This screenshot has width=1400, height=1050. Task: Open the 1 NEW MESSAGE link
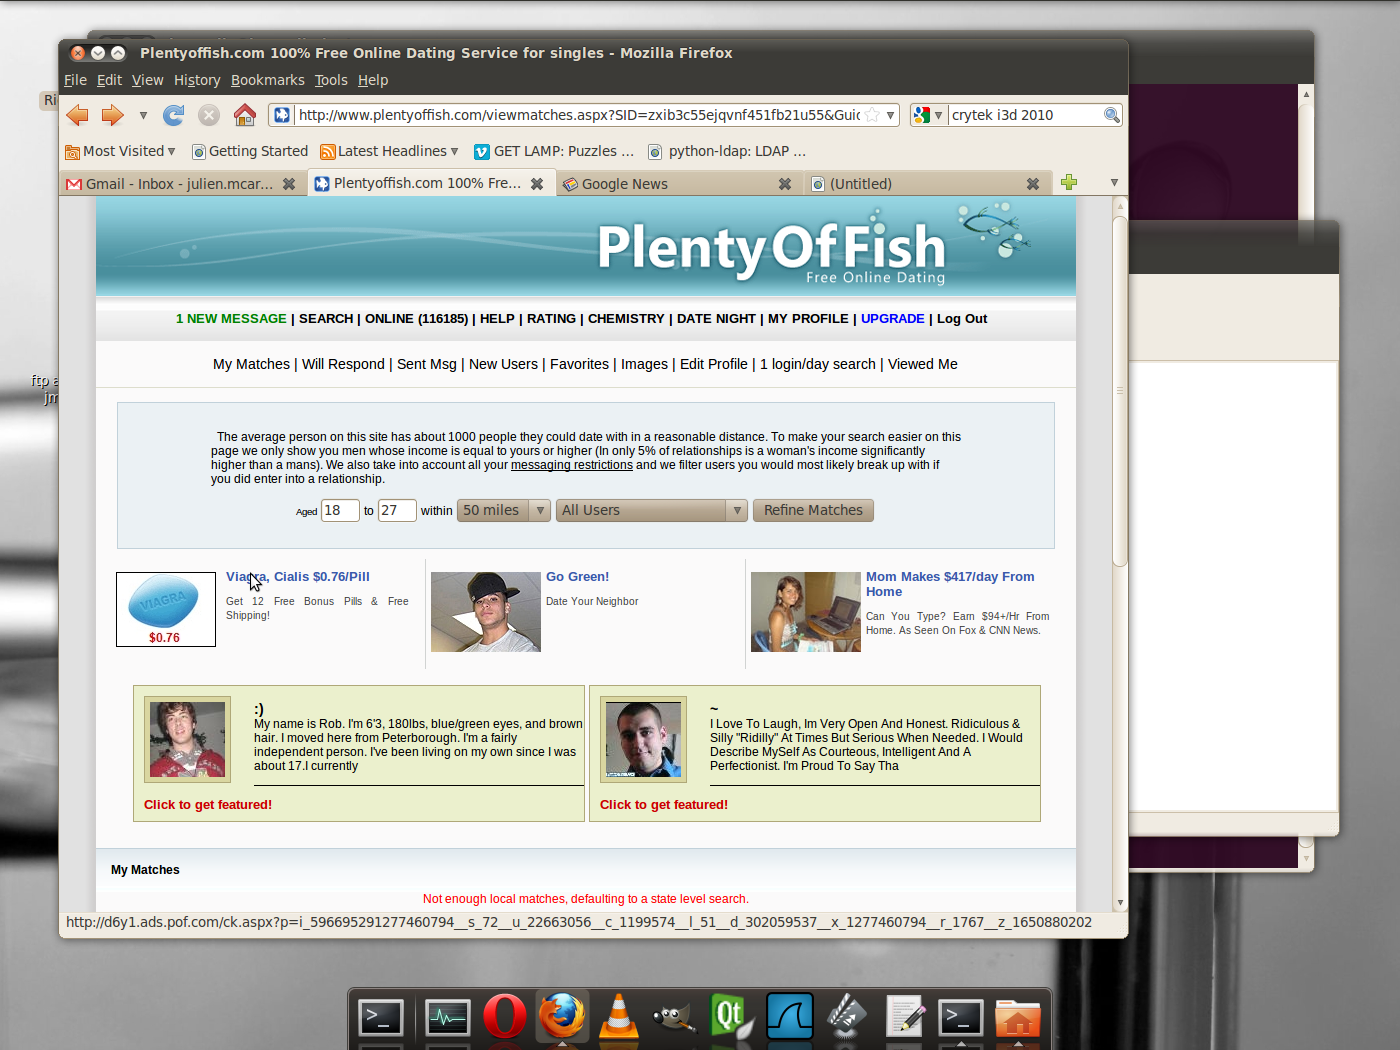coord(231,319)
